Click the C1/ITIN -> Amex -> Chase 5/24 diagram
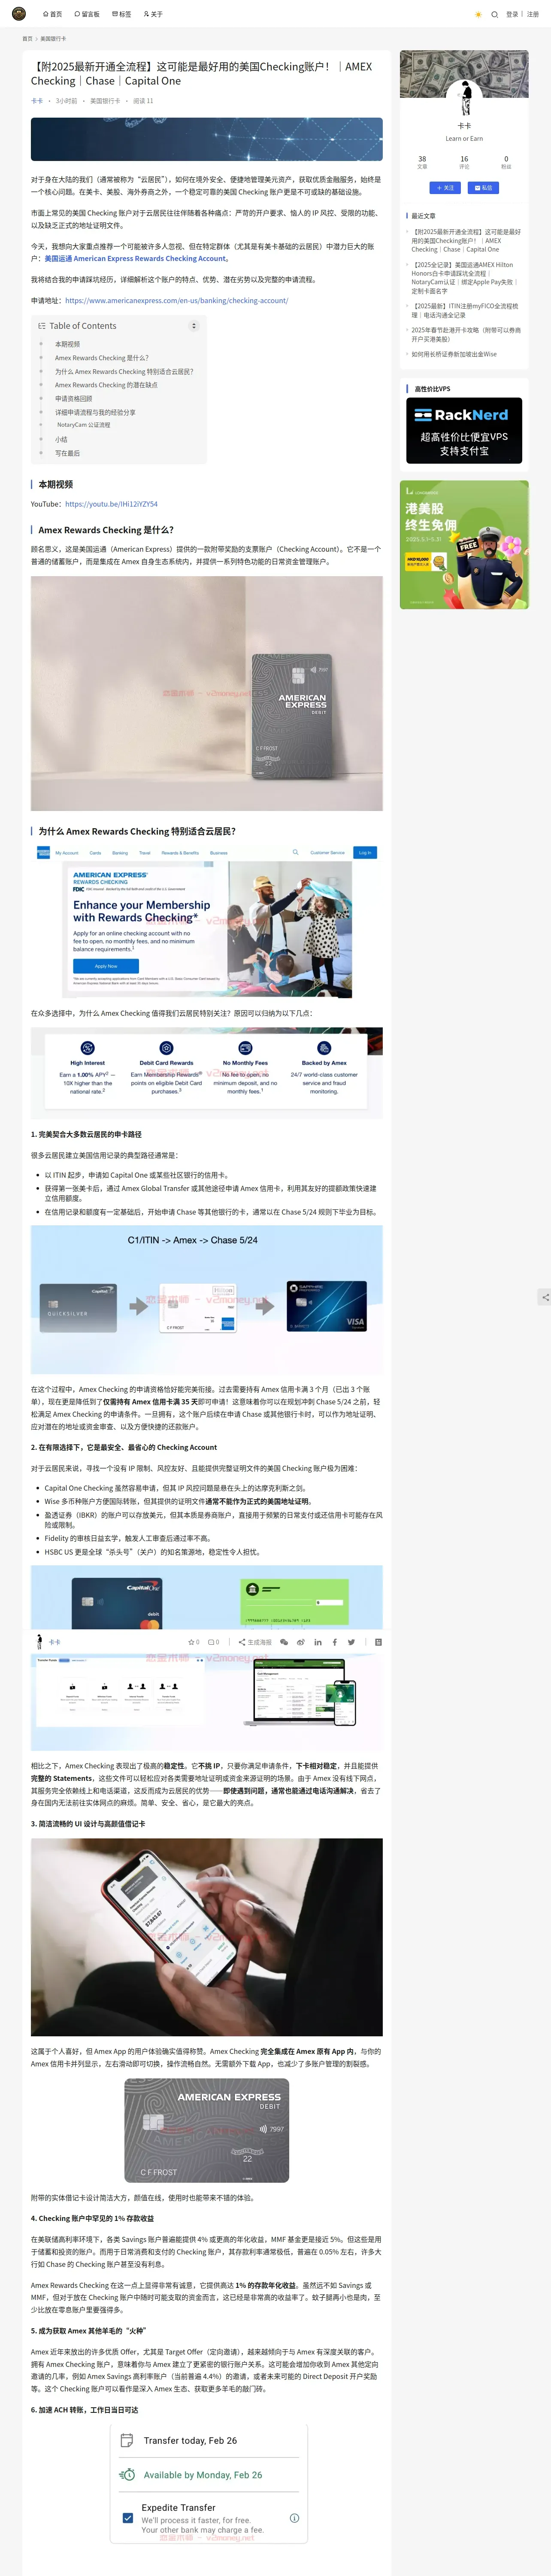The image size is (551, 2576). [x=207, y=1299]
